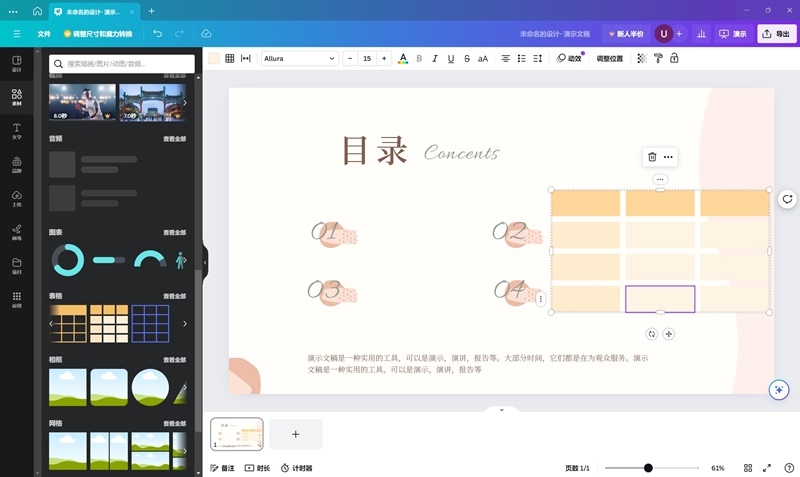Show next table templates with arrow

click(x=184, y=324)
